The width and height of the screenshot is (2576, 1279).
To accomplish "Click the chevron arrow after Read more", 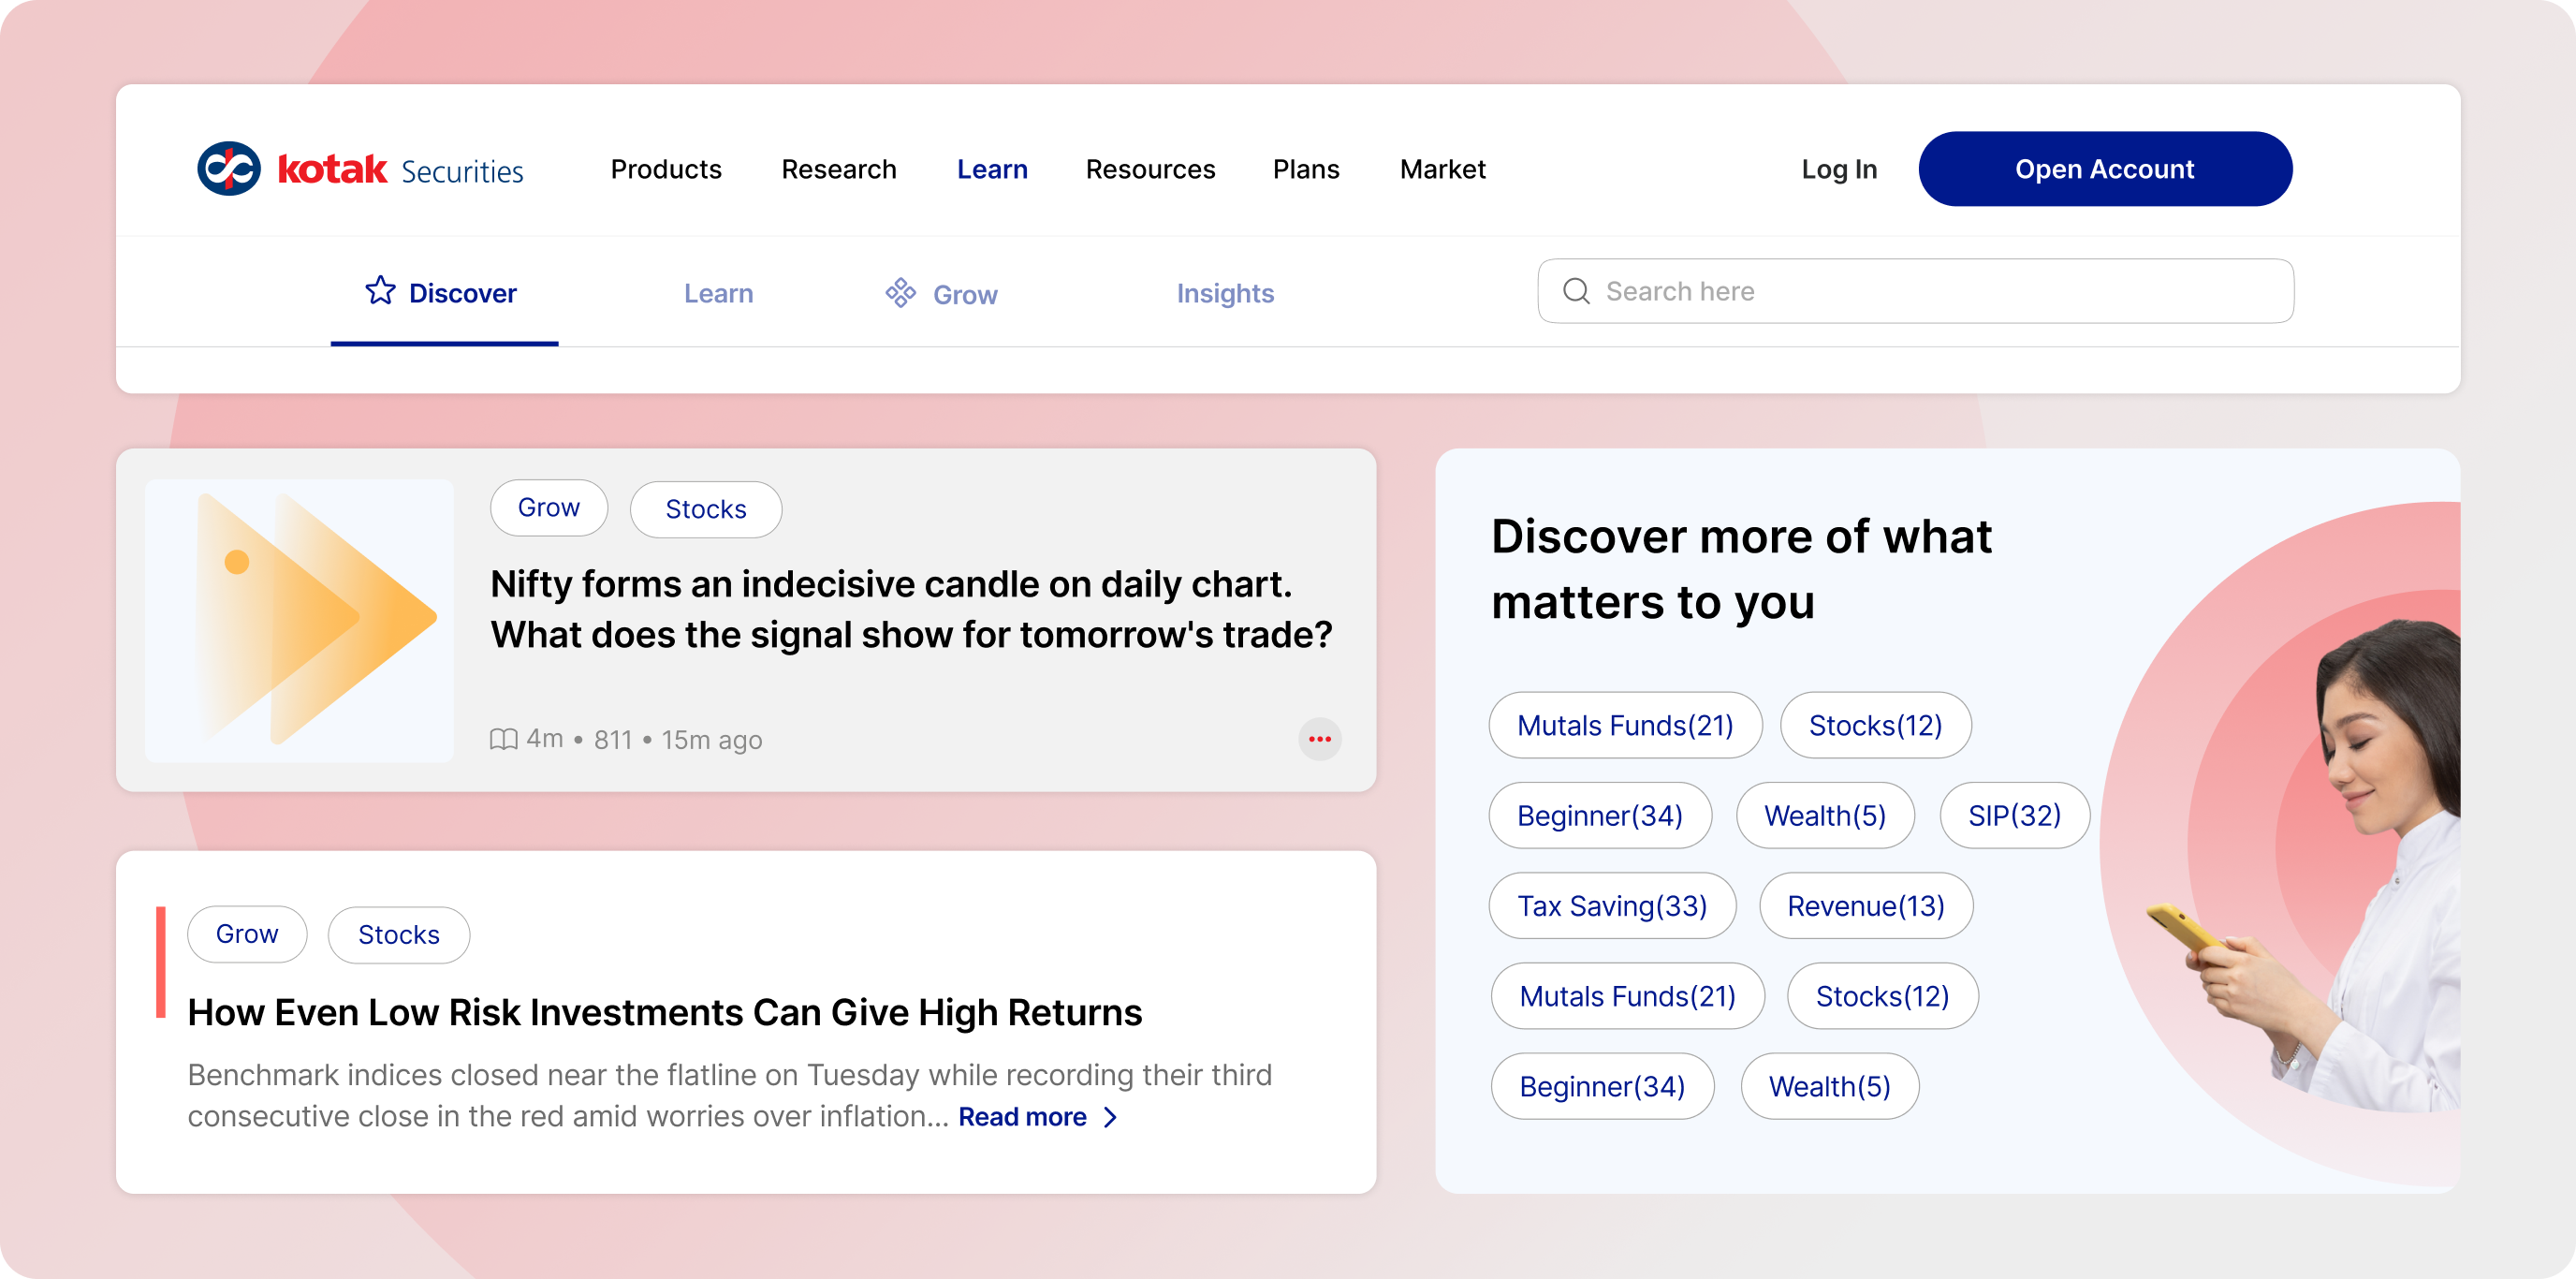I will click(1110, 1117).
